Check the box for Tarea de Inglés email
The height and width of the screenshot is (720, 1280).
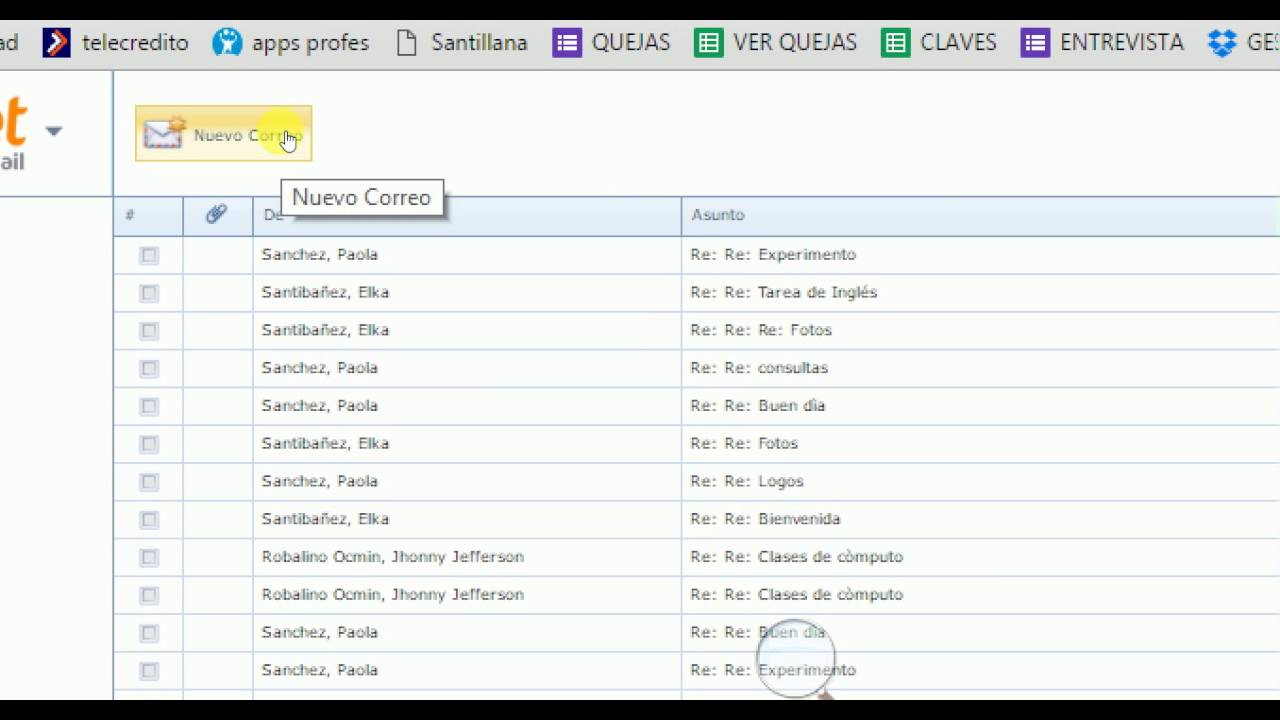[149, 293]
